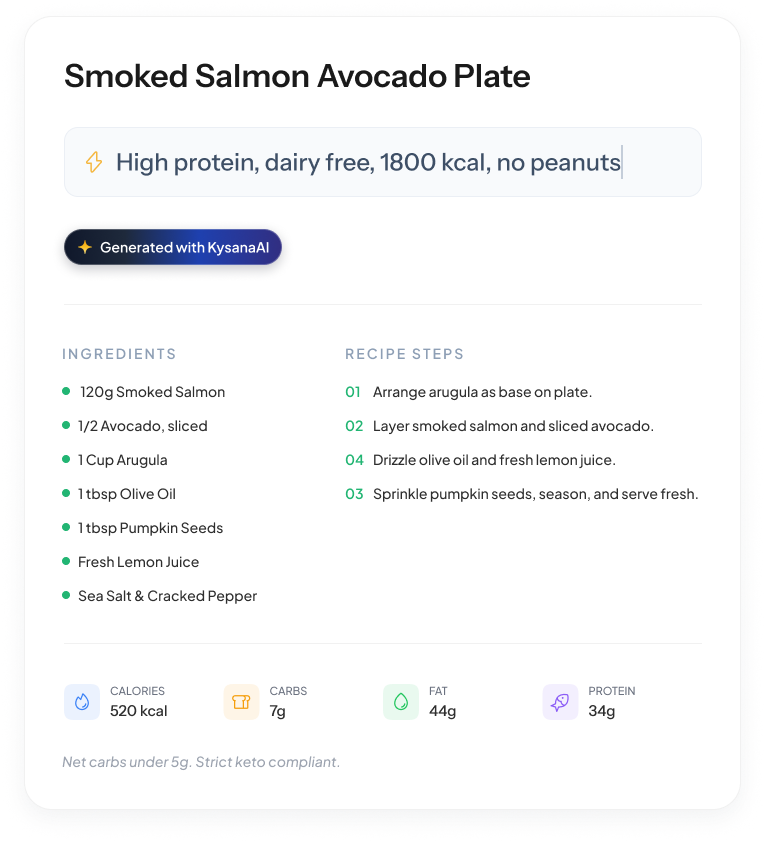The height and width of the screenshot is (842, 765).
Task: Click the 1 tbsp Olive Oil ingredient
Action: [127, 494]
